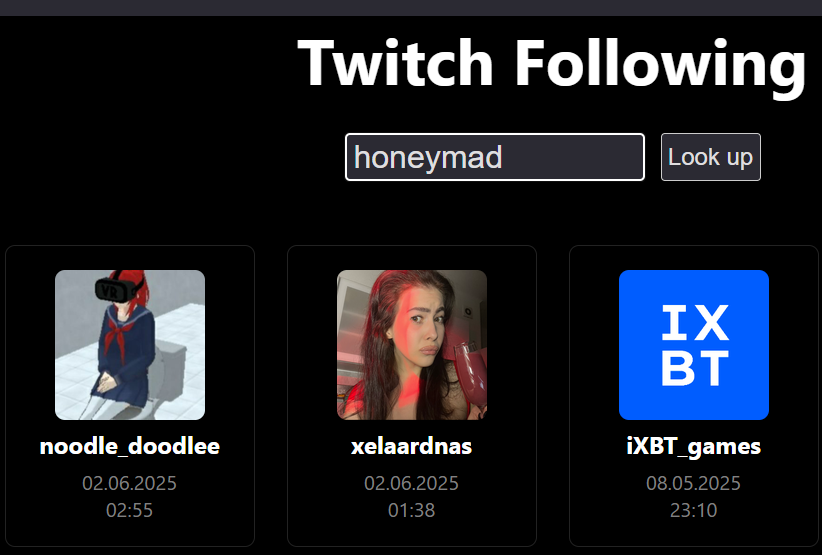The width and height of the screenshot is (822, 555).
Task: Click the wine glass in xelaardnas picture
Action: pyautogui.click(x=470, y=372)
